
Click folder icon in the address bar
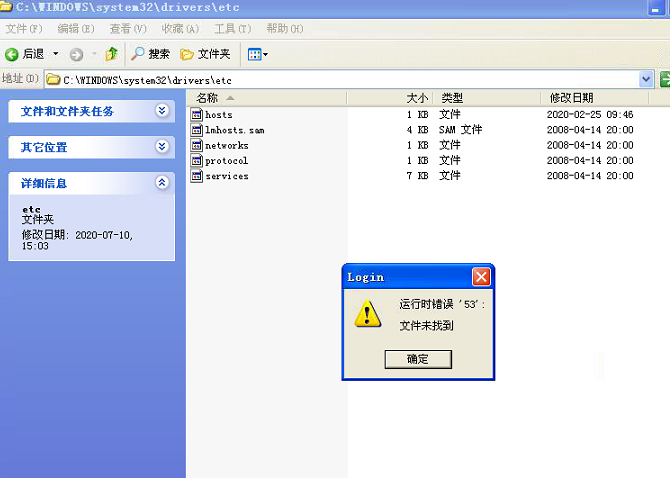53,79
